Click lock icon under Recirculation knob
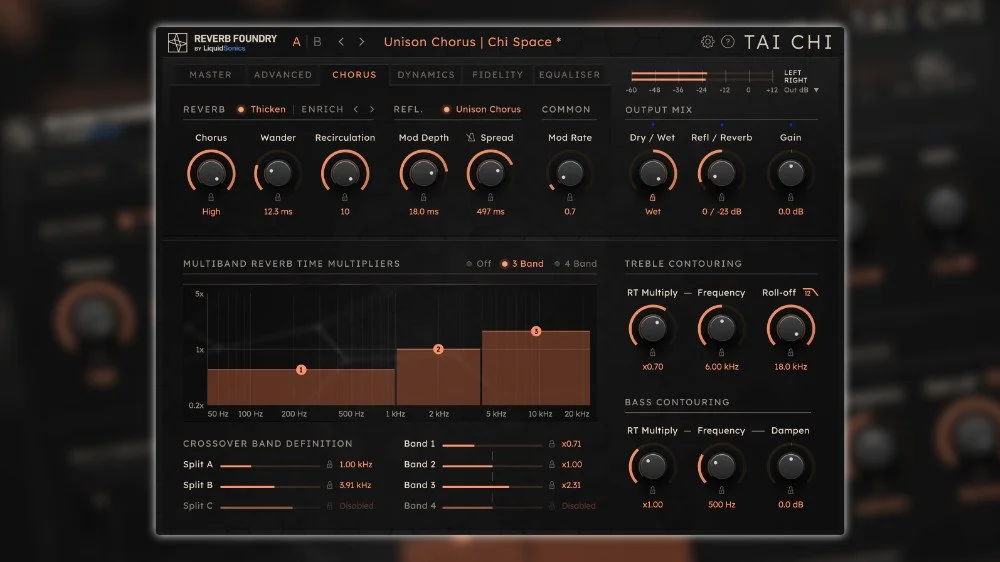 click(344, 197)
